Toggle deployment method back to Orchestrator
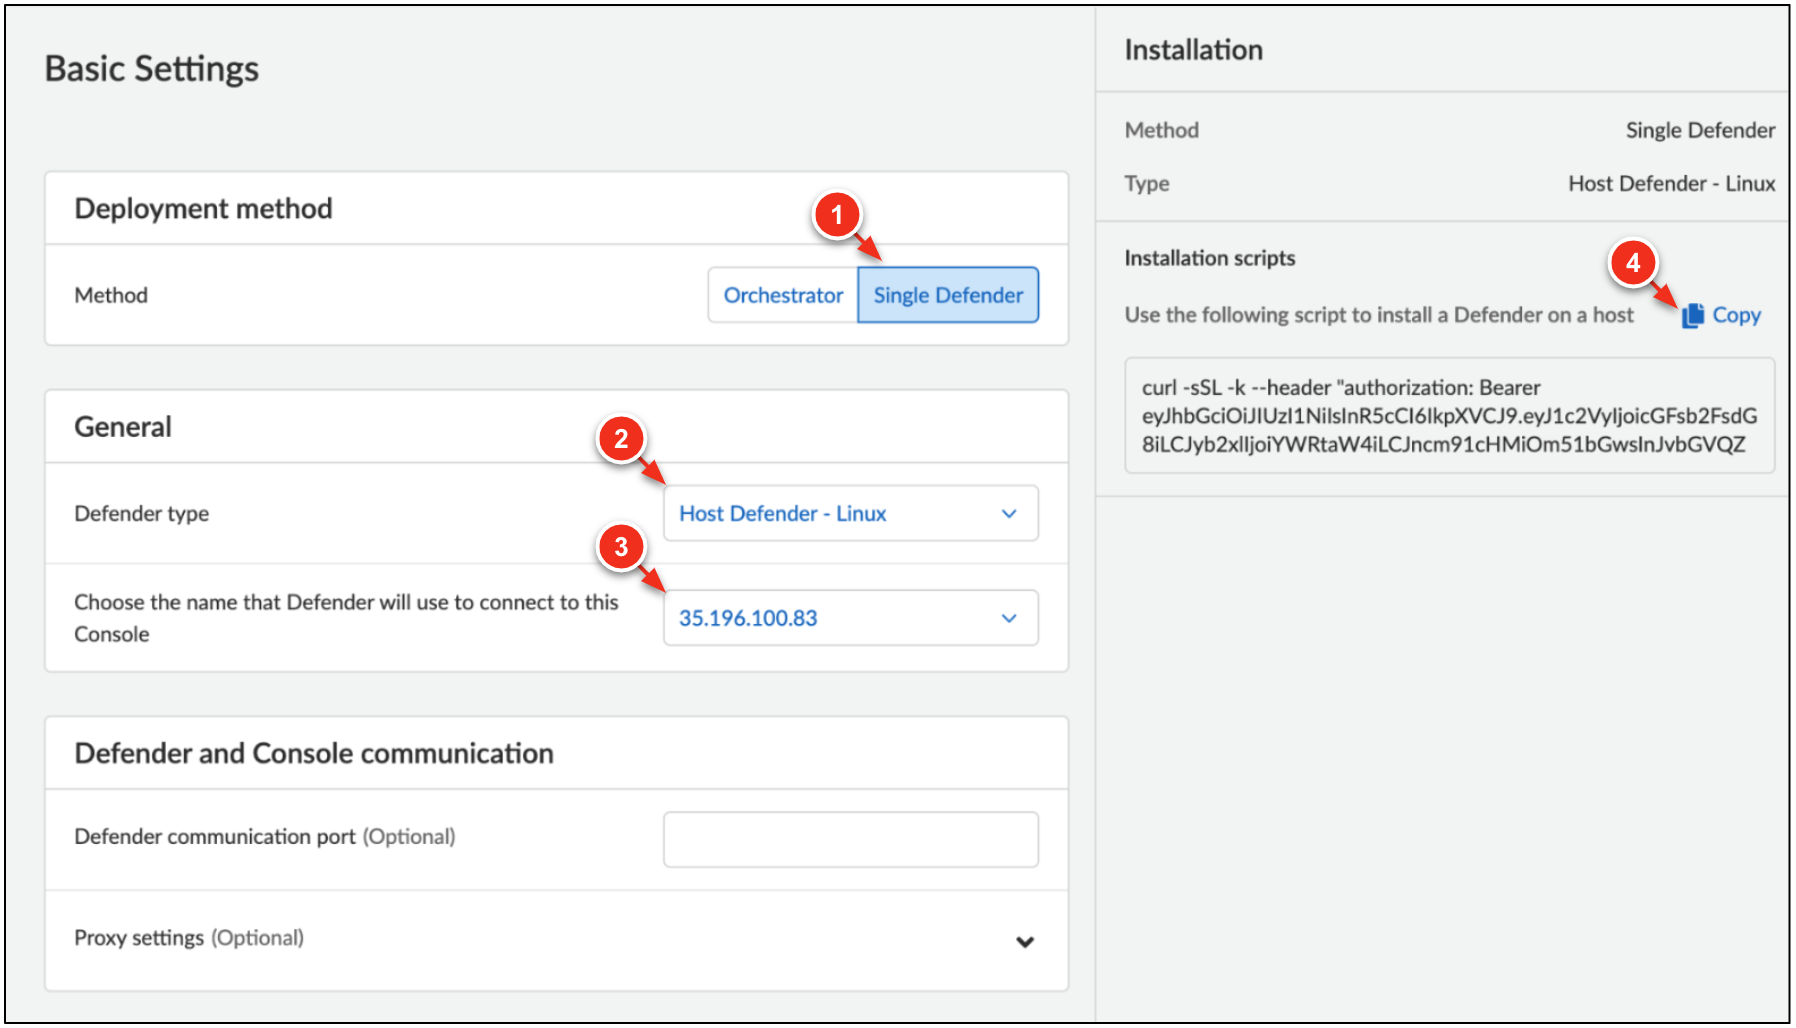 (782, 294)
